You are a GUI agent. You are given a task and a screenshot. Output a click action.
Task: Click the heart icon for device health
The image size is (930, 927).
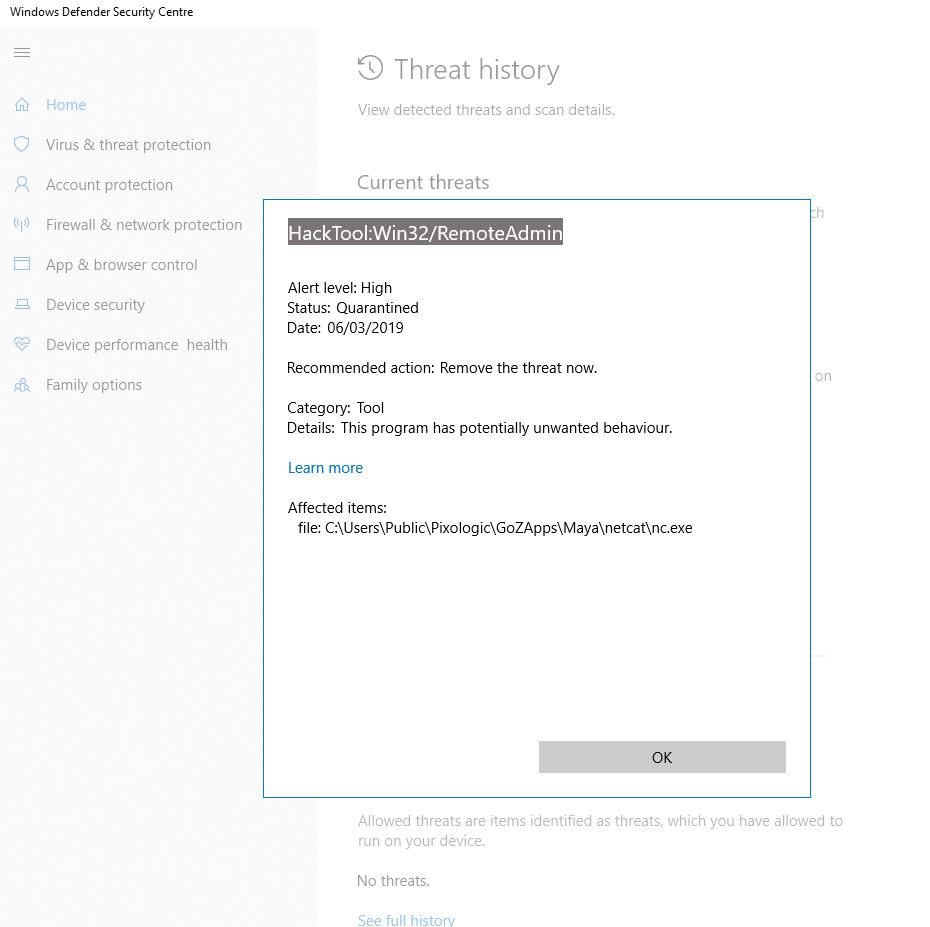pyautogui.click(x=22, y=344)
